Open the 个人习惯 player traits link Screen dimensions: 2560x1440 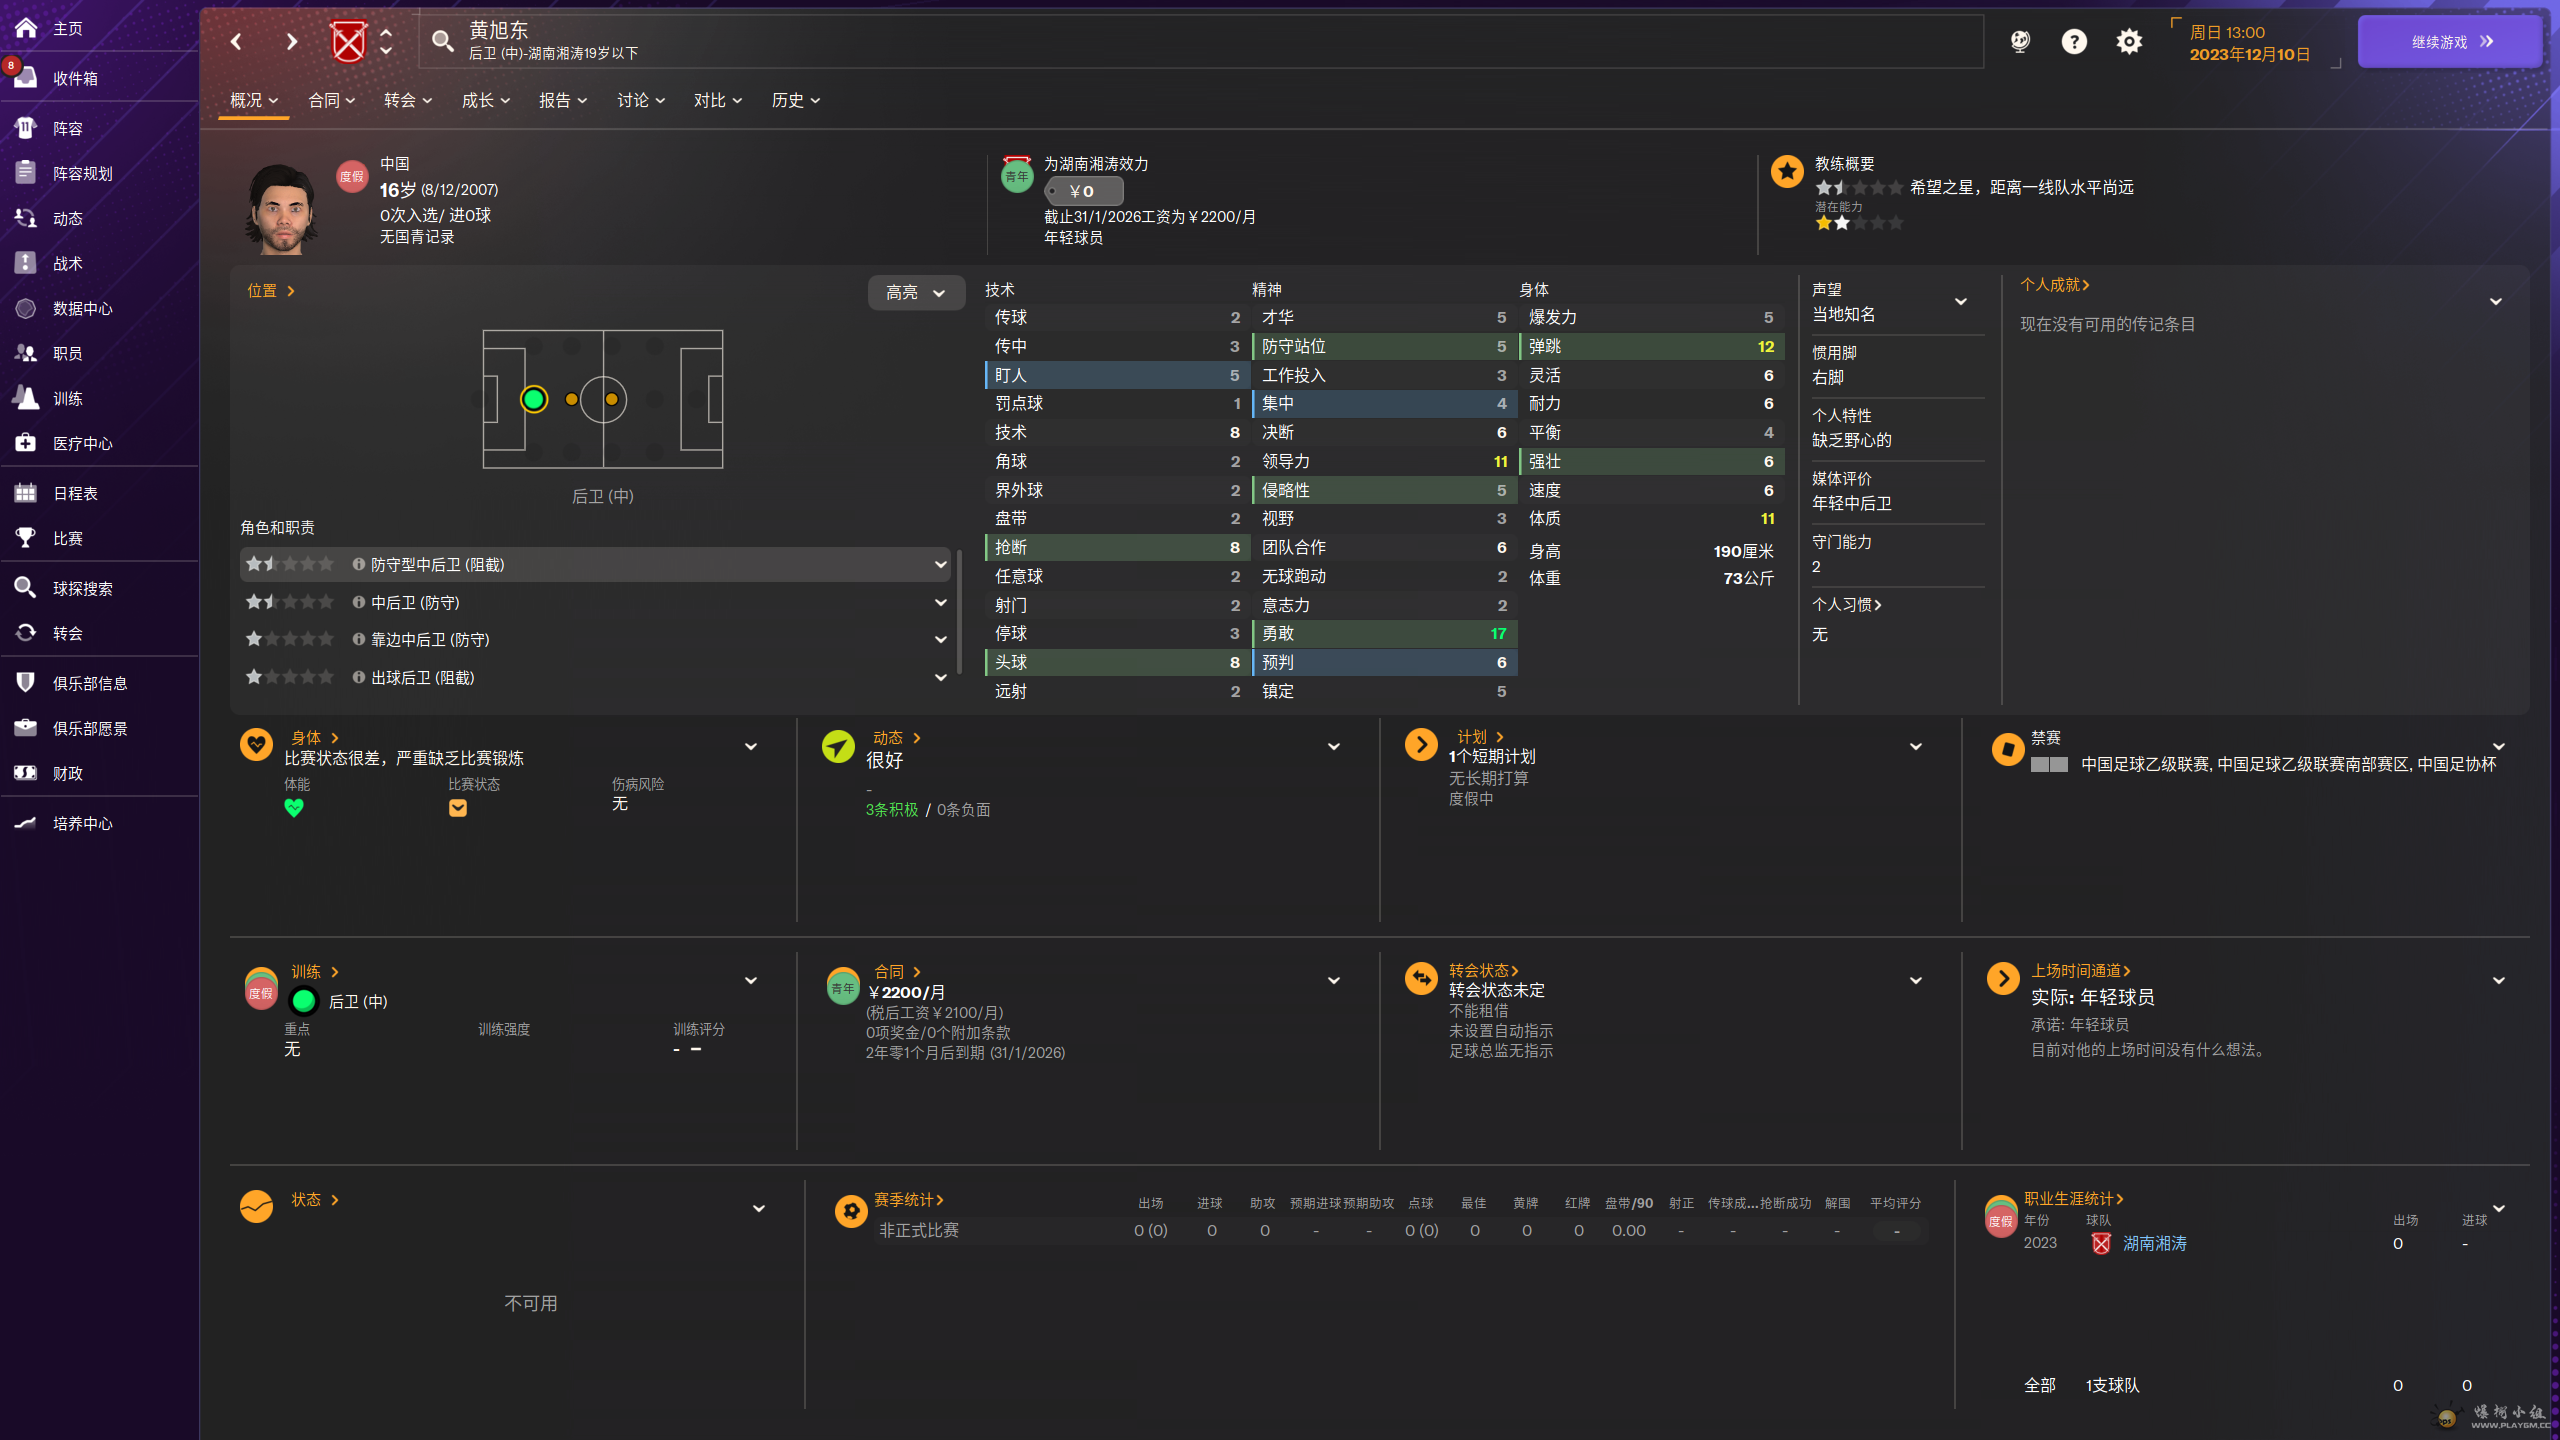point(1847,604)
